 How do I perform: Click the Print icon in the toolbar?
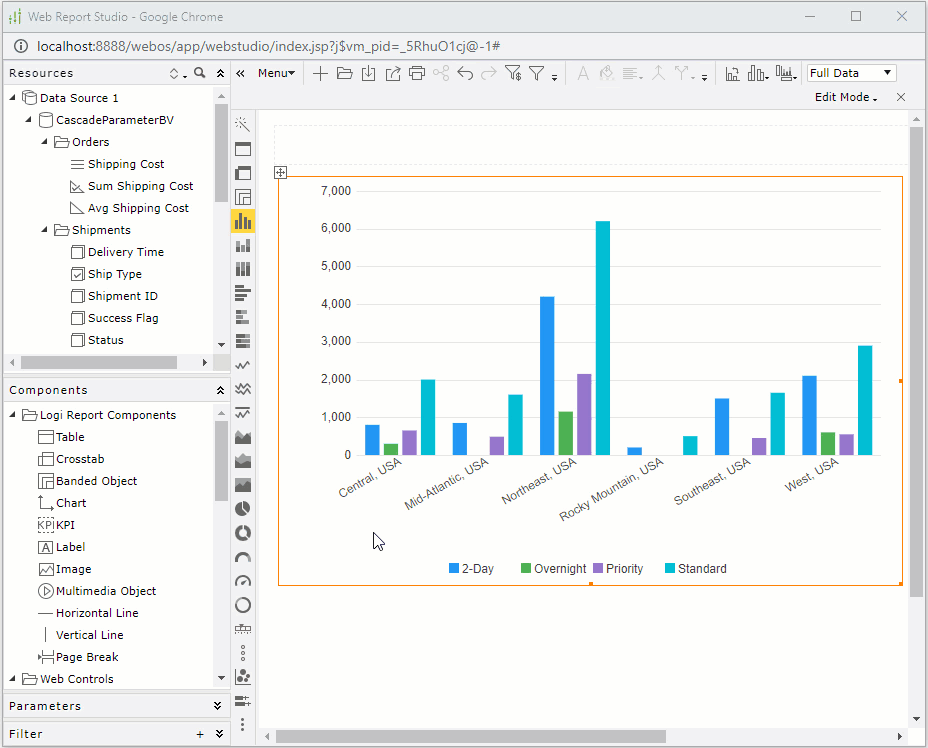pos(416,73)
